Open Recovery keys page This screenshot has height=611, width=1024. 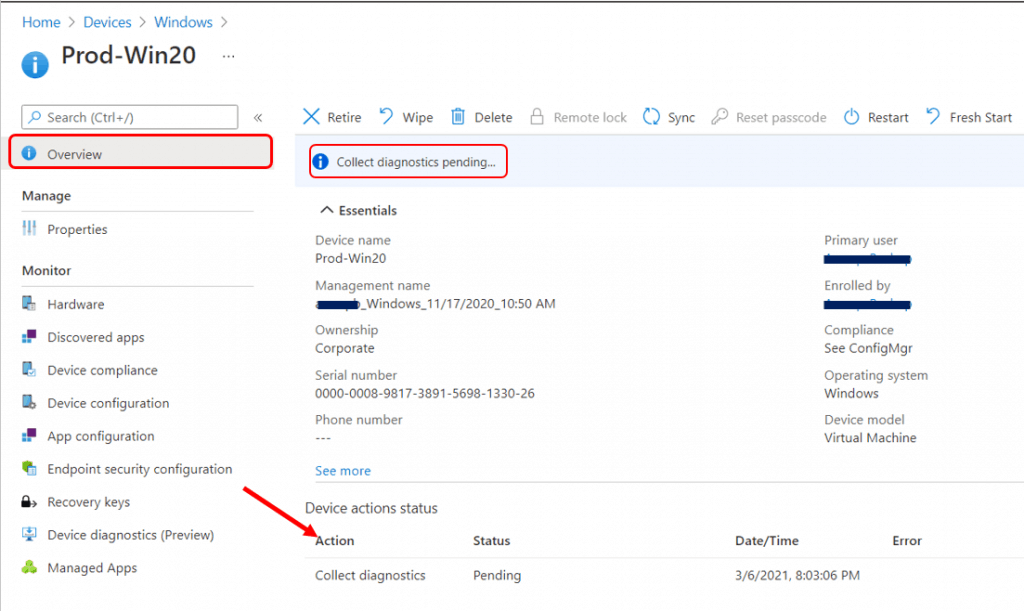tap(89, 502)
